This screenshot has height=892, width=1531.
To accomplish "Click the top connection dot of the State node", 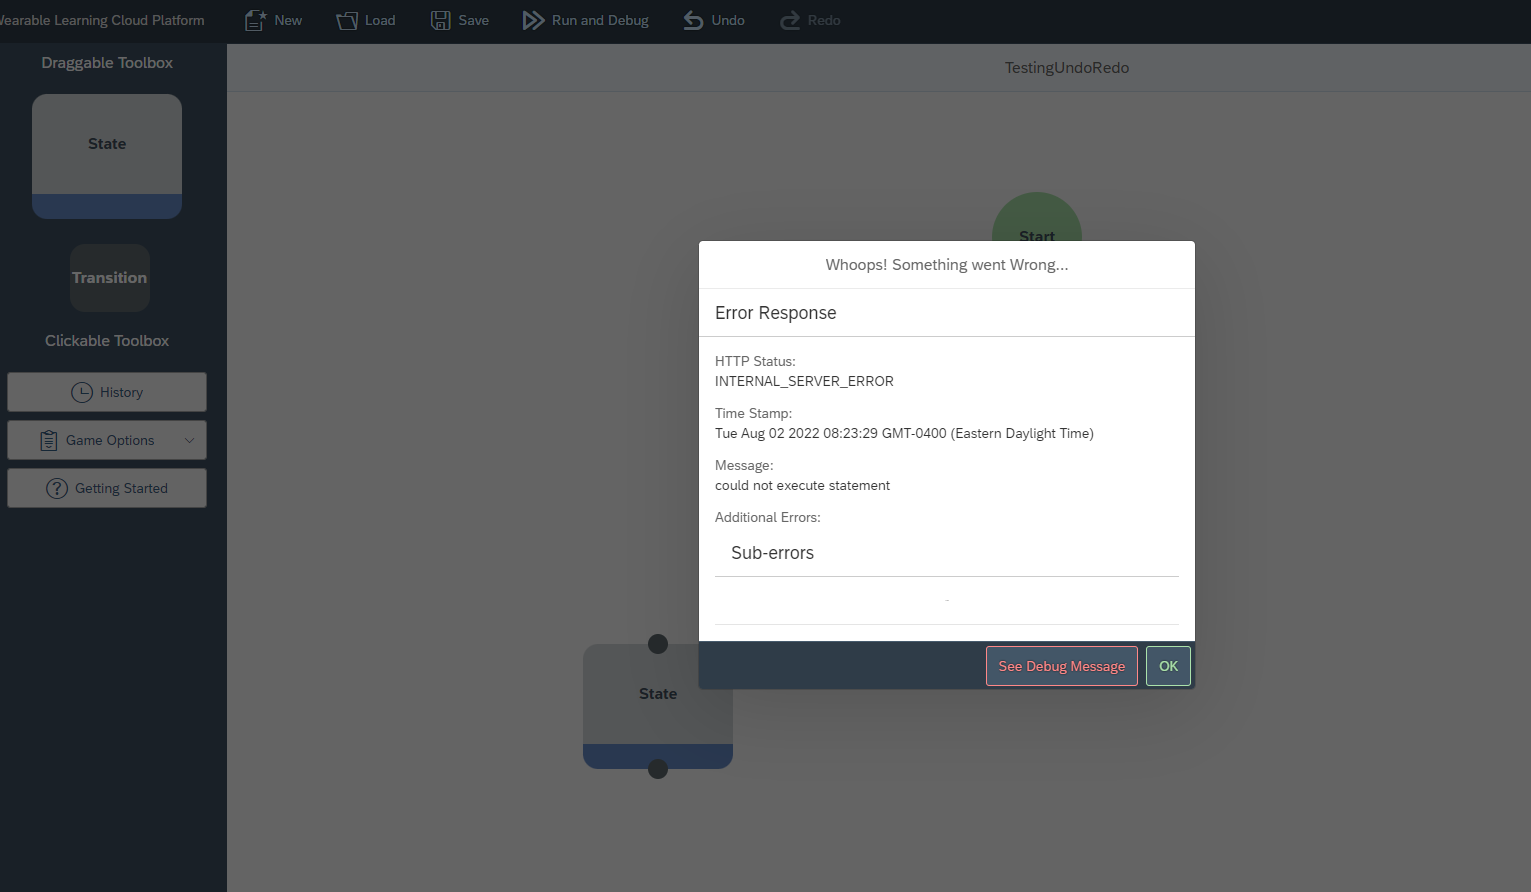I will [657, 644].
